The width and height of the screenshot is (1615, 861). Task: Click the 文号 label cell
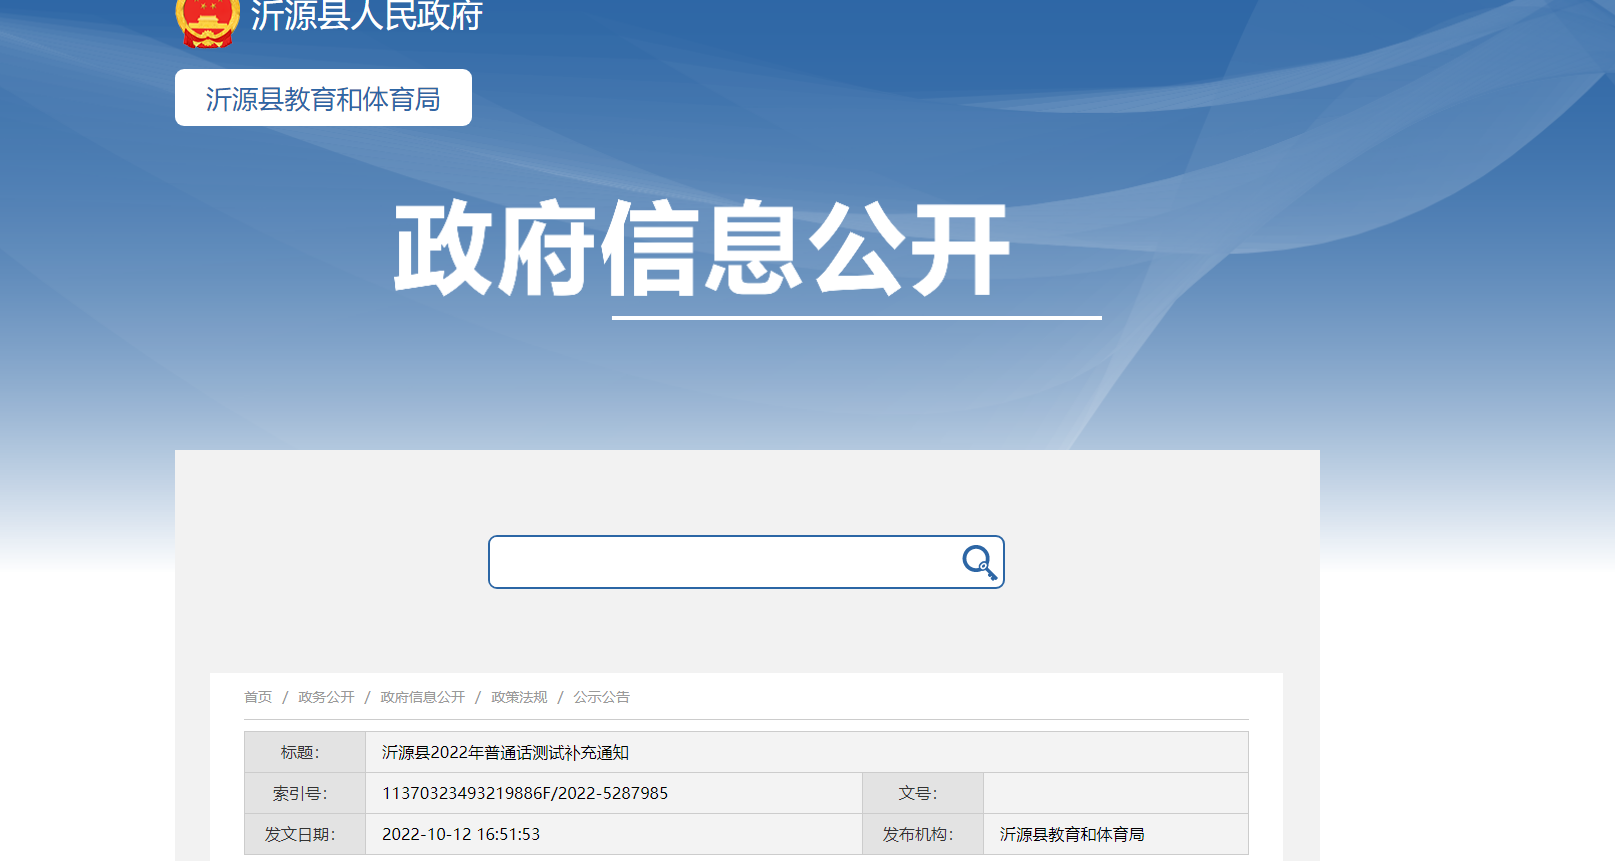point(918,793)
